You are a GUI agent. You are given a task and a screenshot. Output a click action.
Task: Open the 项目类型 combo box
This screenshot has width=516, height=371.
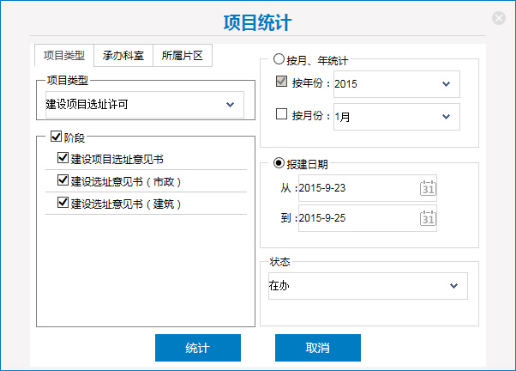click(x=145, y=105)
